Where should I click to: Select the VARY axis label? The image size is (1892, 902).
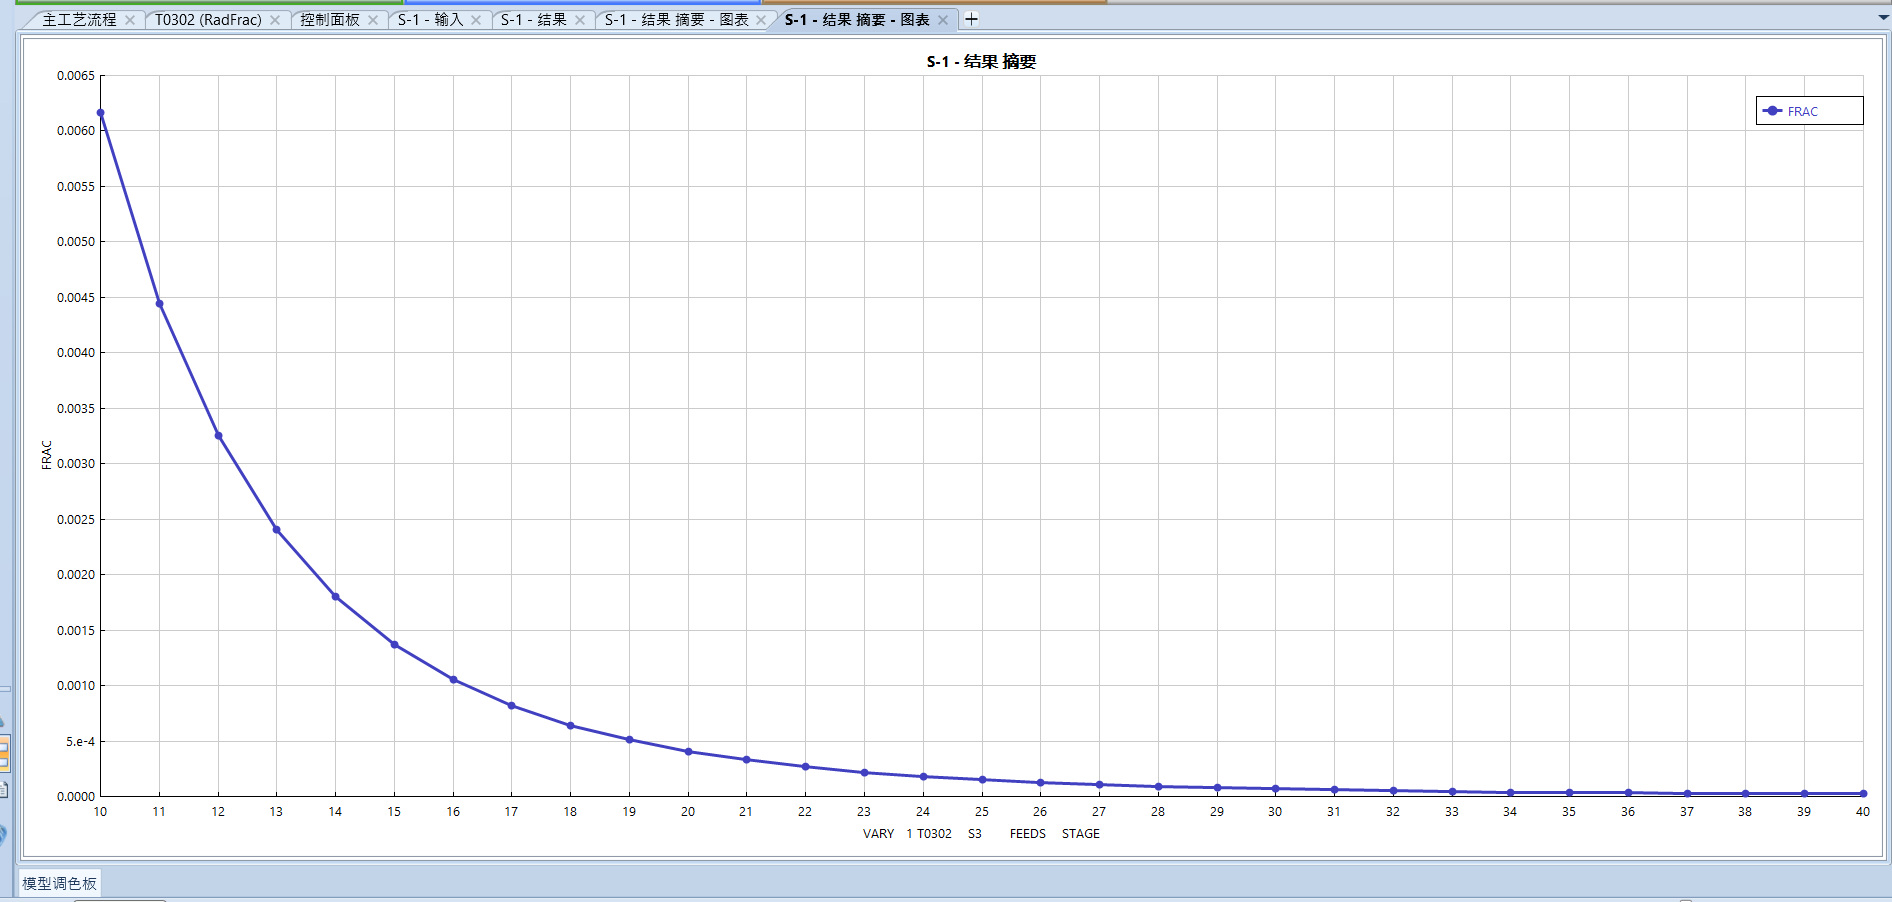coord(879,834)
